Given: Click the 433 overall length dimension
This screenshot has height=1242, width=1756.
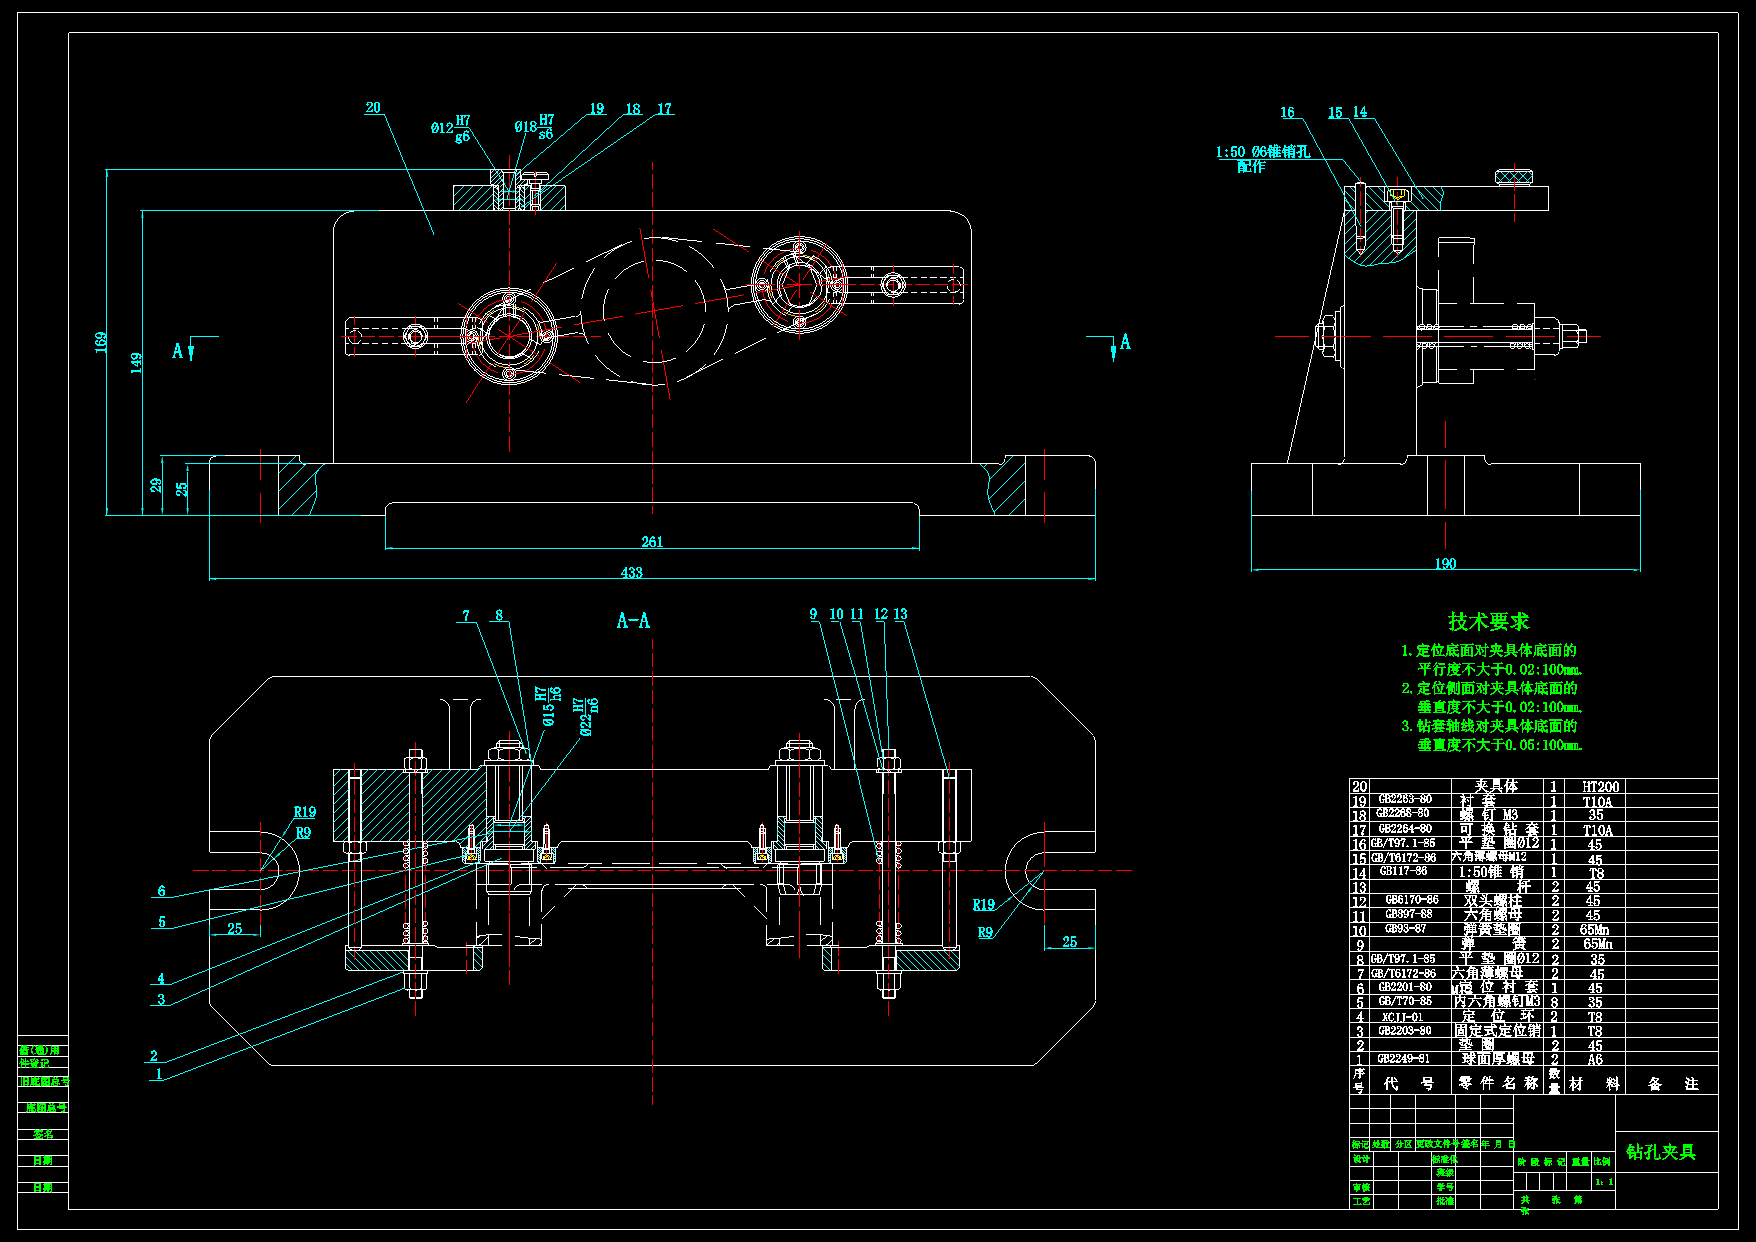Looking at the screenshot, I should pyautogui.click(x=631, y=573).
